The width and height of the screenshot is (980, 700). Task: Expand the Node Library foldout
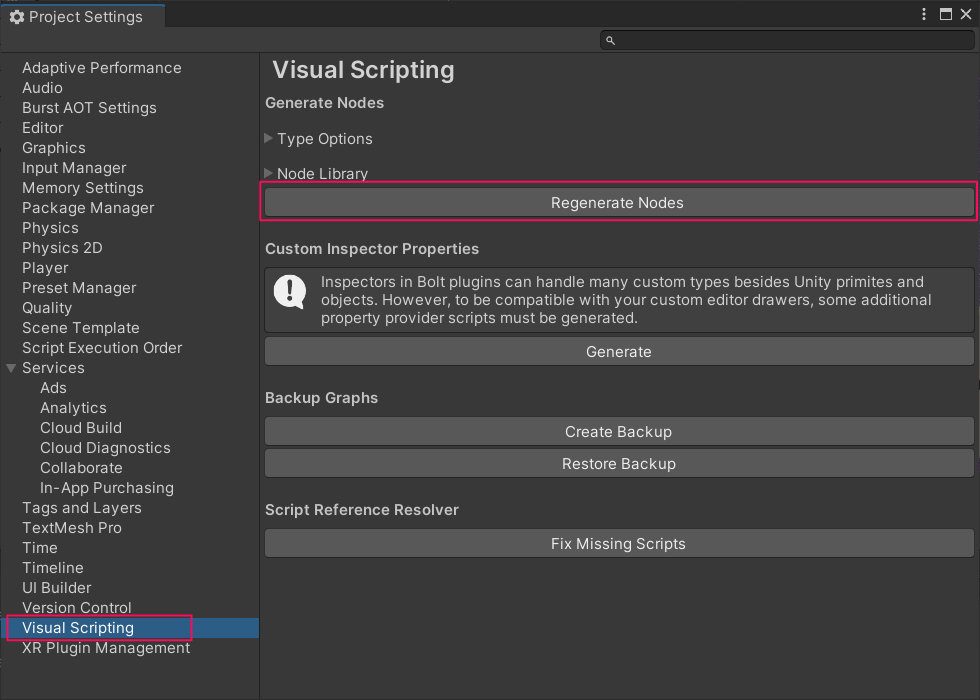point(269,173)
